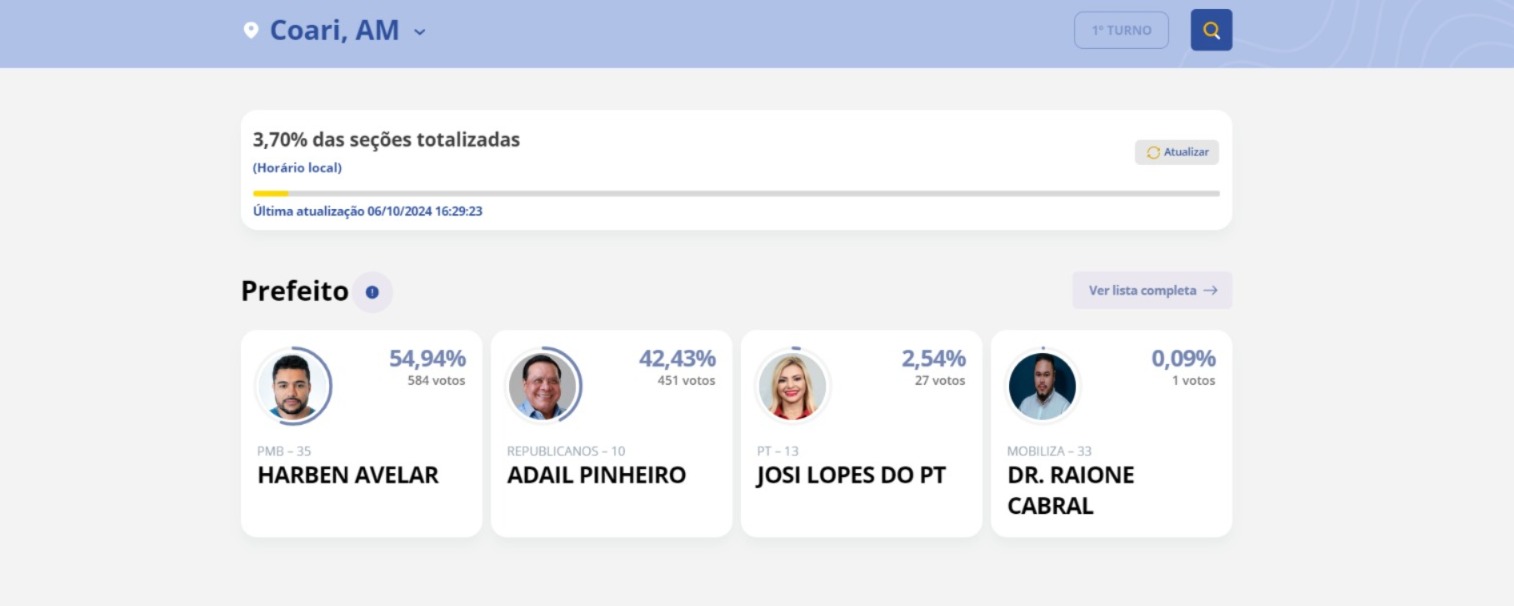Click the Ver lista completa button
The width and height of the screenshot is (1514, 606).
click(1151, 291)
